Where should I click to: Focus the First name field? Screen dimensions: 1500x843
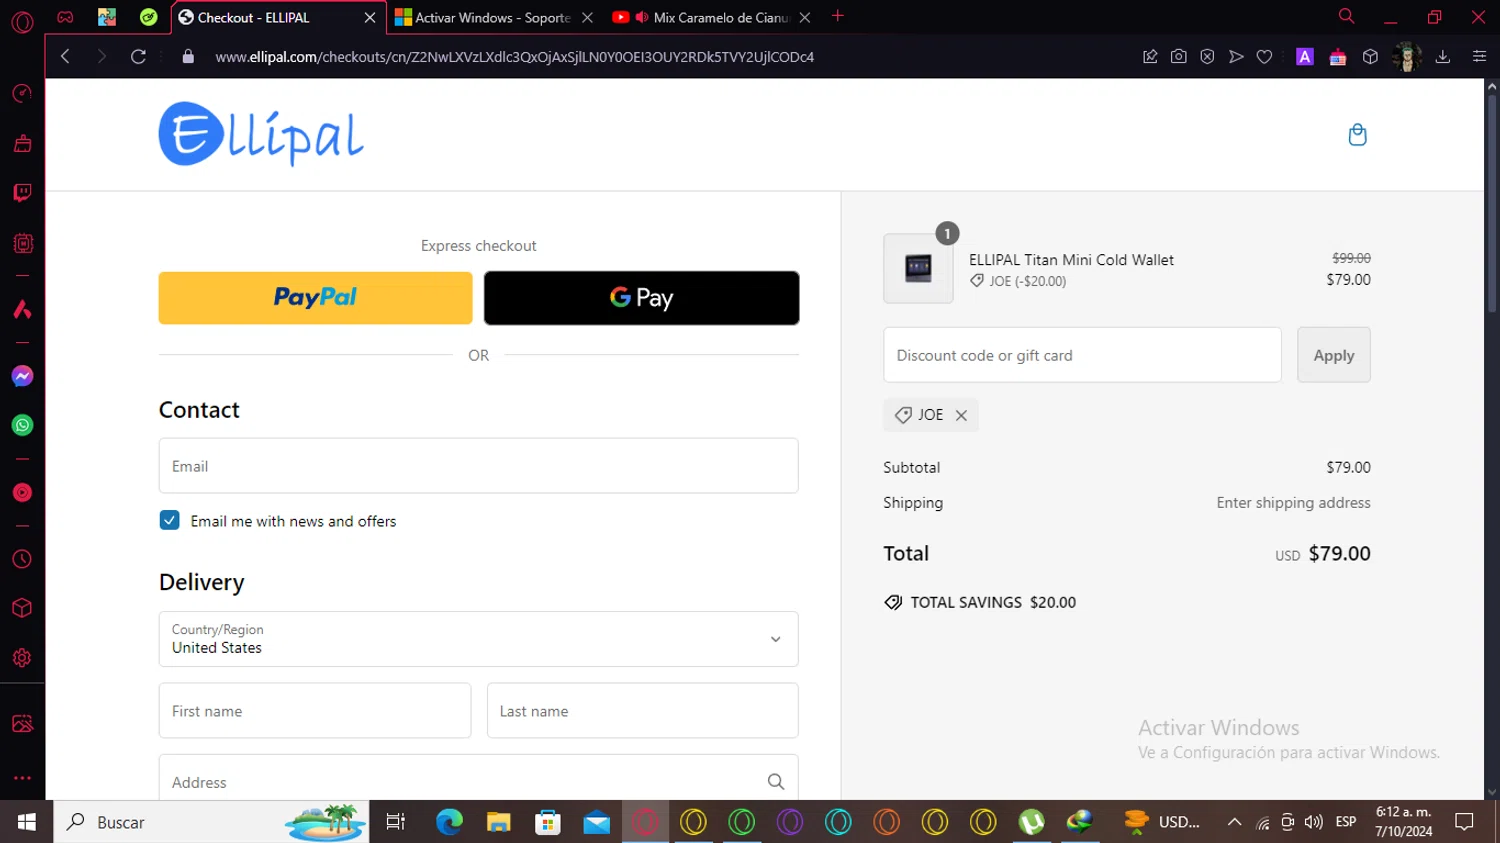pyautogui.click(x=315, y=711)
